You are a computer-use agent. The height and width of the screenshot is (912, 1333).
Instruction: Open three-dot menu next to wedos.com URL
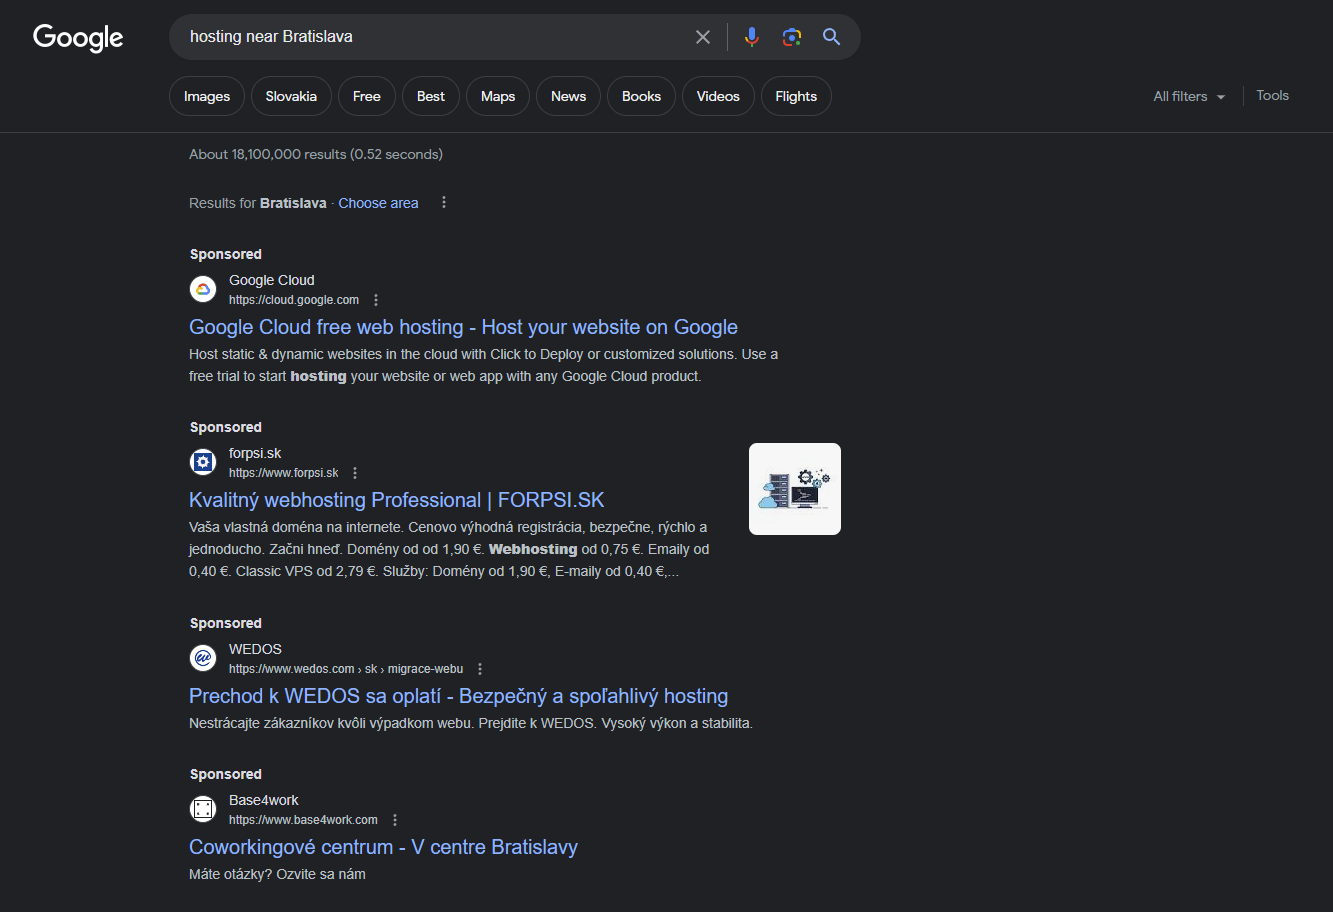[x=480, y=669]
